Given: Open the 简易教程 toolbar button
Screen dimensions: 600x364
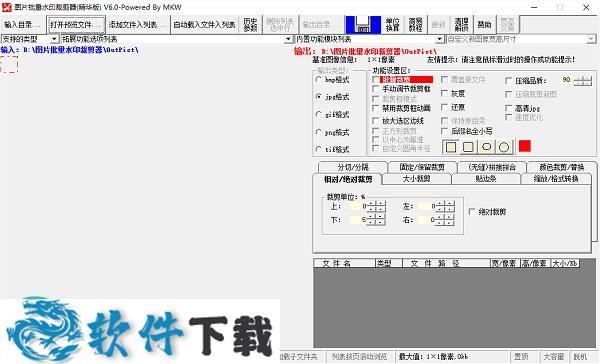Looking at the screenshot, I should (x=415, y=25).
